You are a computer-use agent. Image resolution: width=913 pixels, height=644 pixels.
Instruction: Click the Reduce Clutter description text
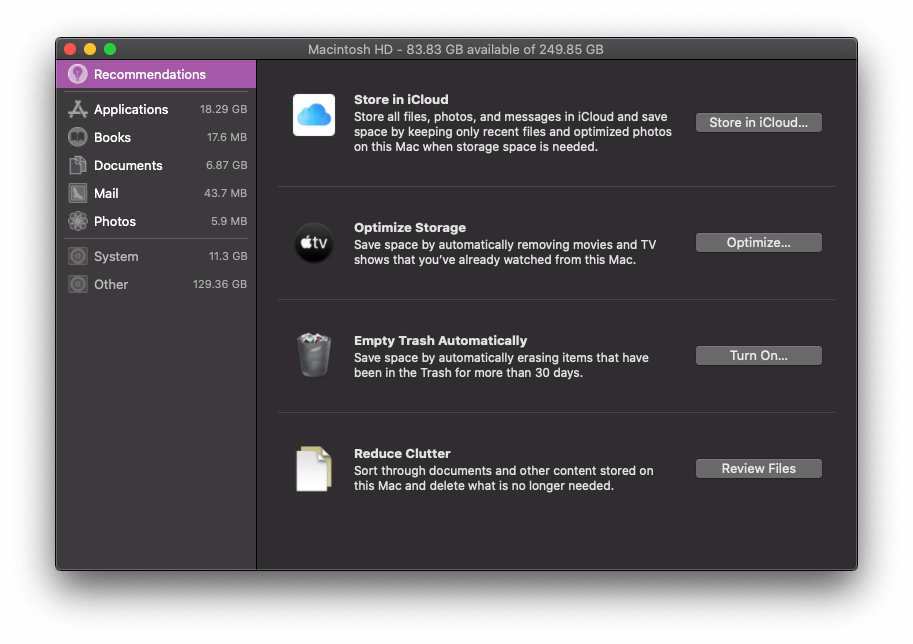coord(504,478)
